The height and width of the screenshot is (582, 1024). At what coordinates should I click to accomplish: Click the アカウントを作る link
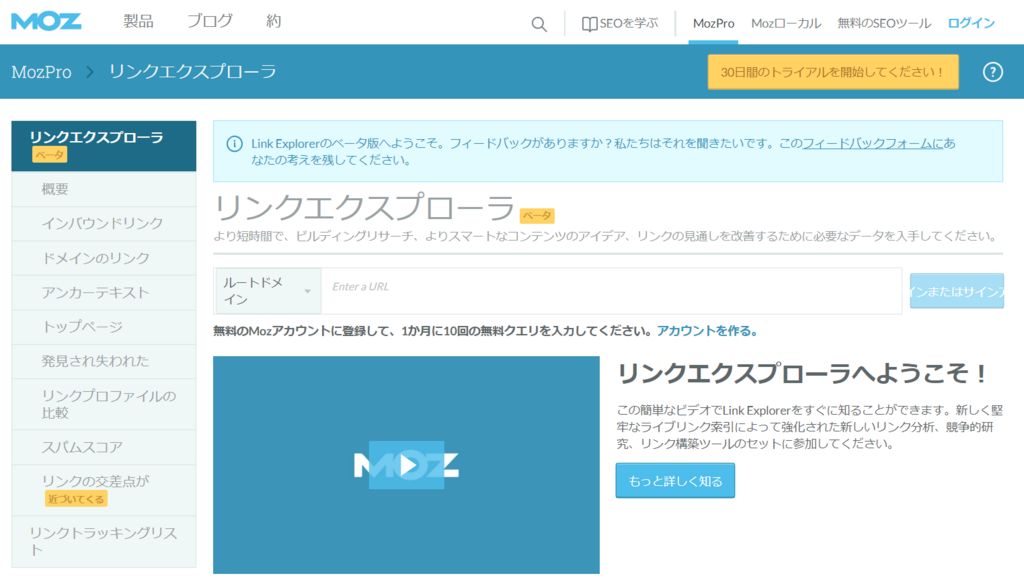tap(707, 331)
